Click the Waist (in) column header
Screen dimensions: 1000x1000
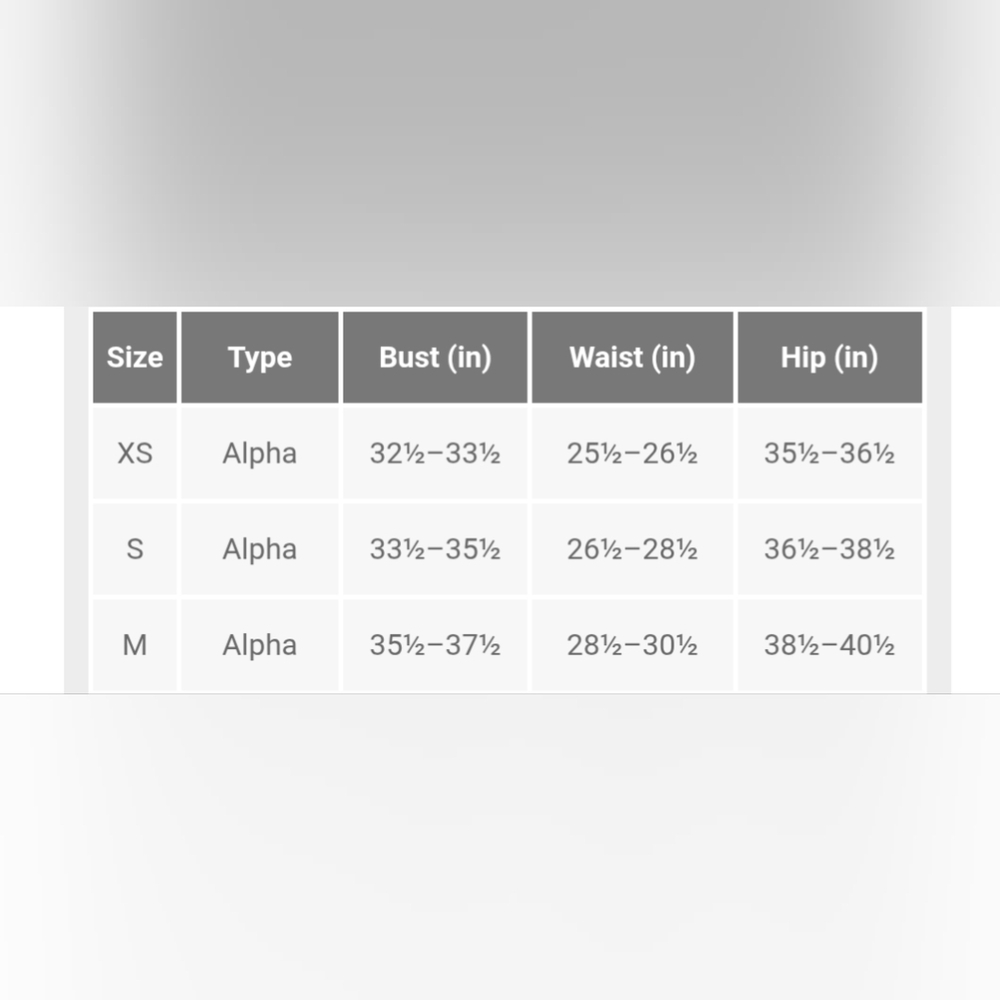(x=632, y=357)
